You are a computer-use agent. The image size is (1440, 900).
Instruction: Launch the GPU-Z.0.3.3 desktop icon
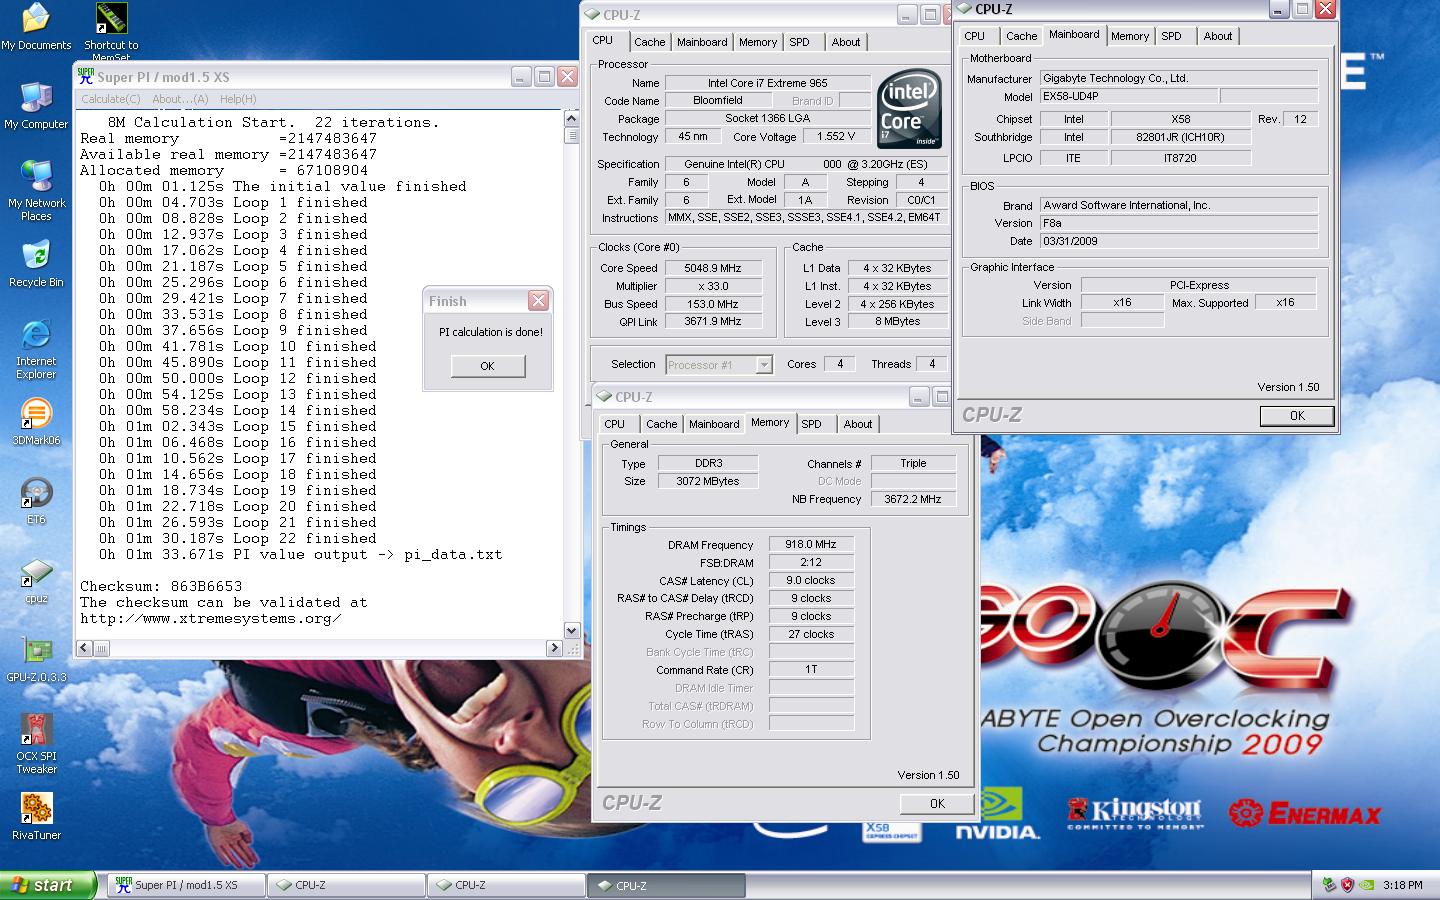(36, 660)
